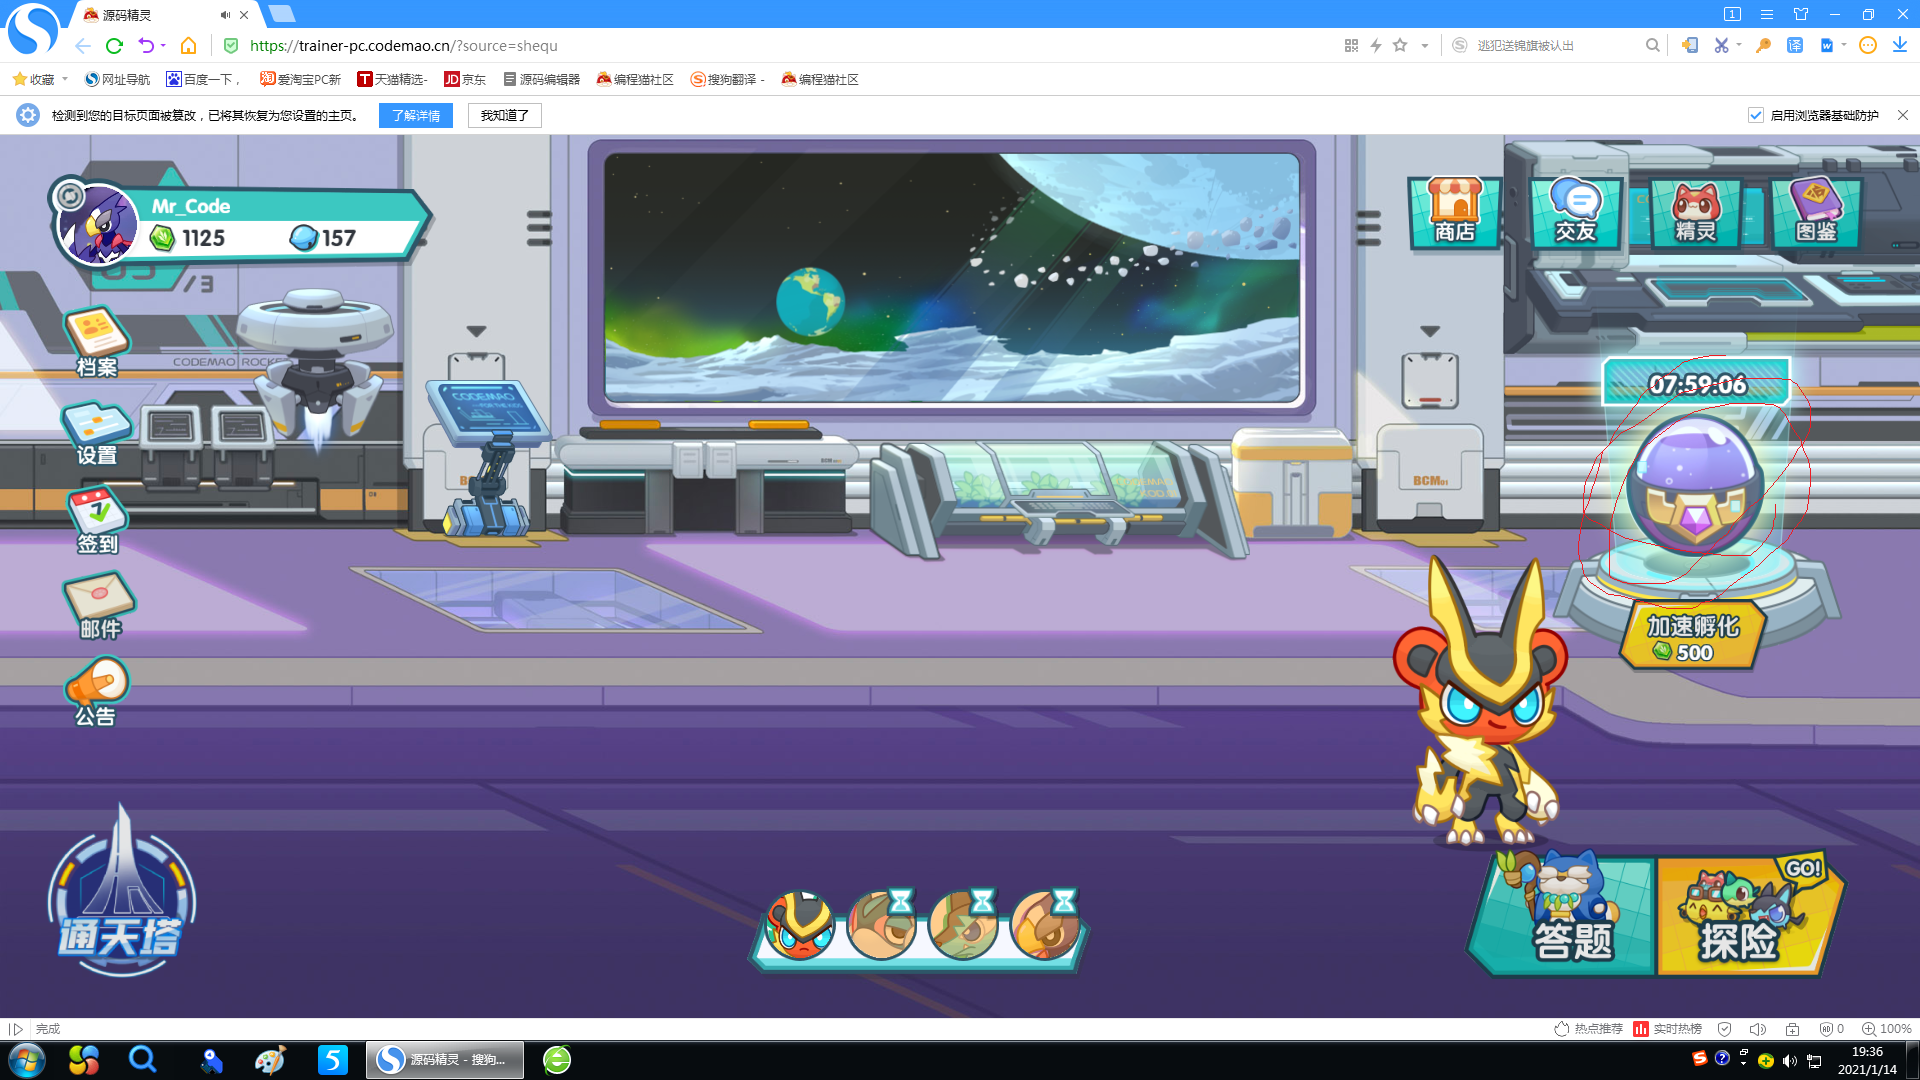Click the taskbar clock showing 19:36
The width and height of the screenshot is (1920, 1080).
click(1867, 1060)
